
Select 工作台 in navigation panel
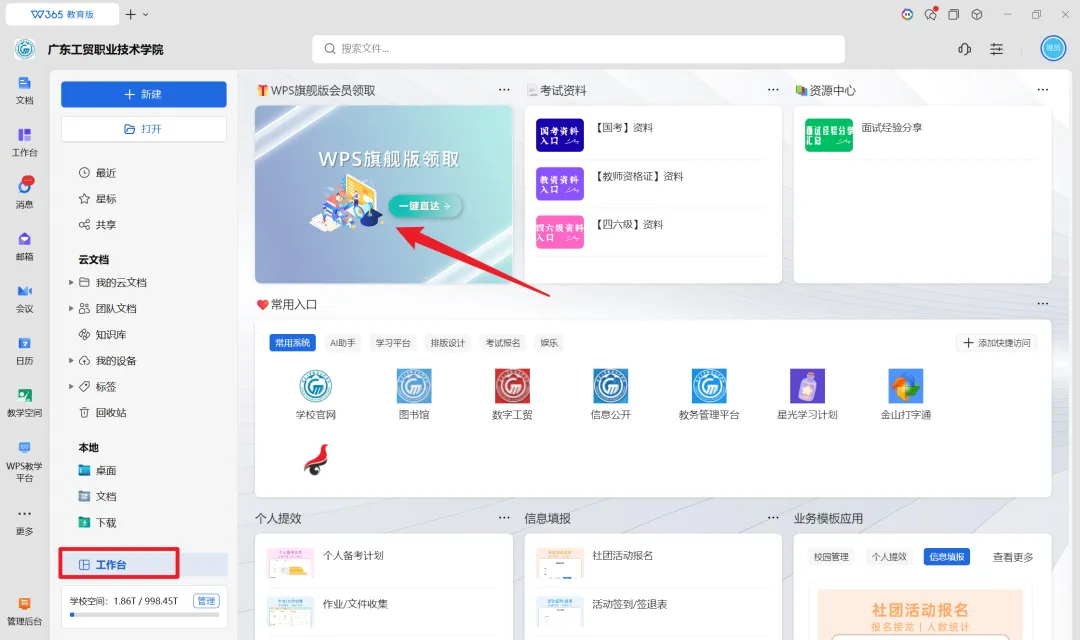pos(143,565)
